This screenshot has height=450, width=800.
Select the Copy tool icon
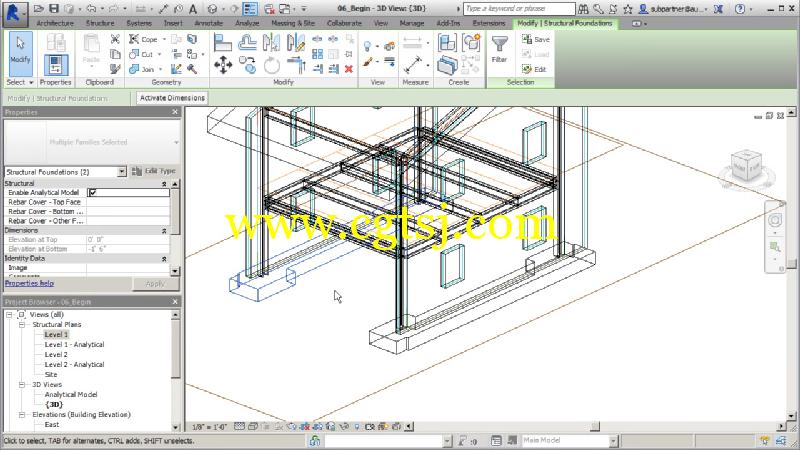[x=247, y=65]
